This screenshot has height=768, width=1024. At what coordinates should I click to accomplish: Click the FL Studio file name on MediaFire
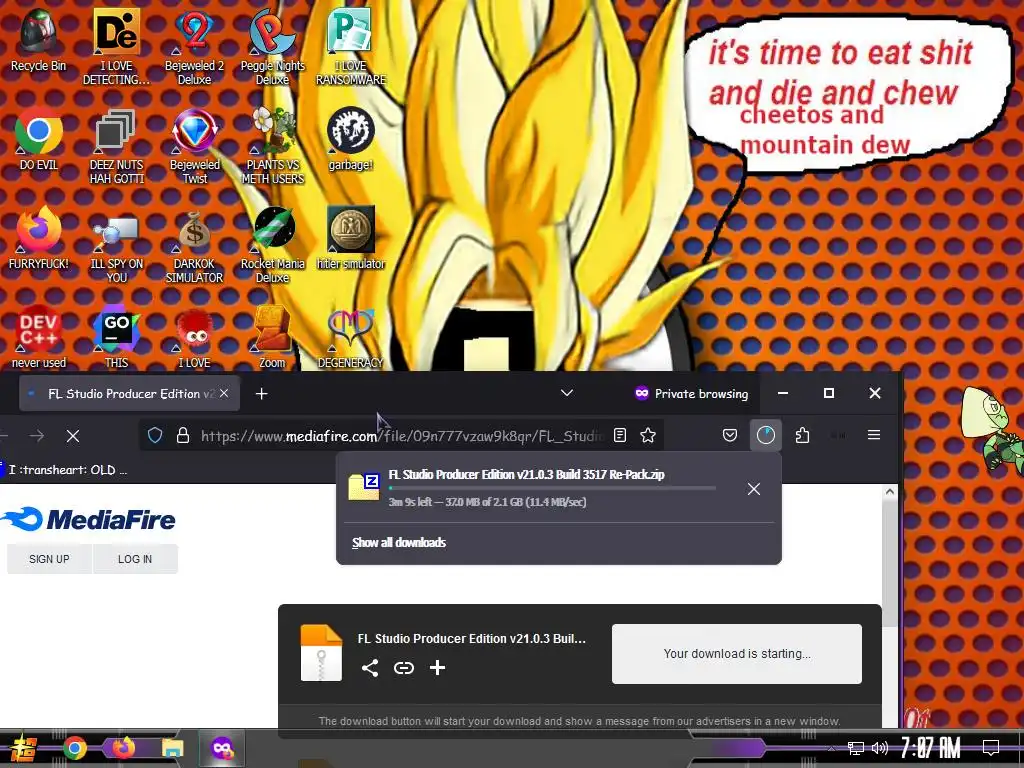click(x=472, y=639)
